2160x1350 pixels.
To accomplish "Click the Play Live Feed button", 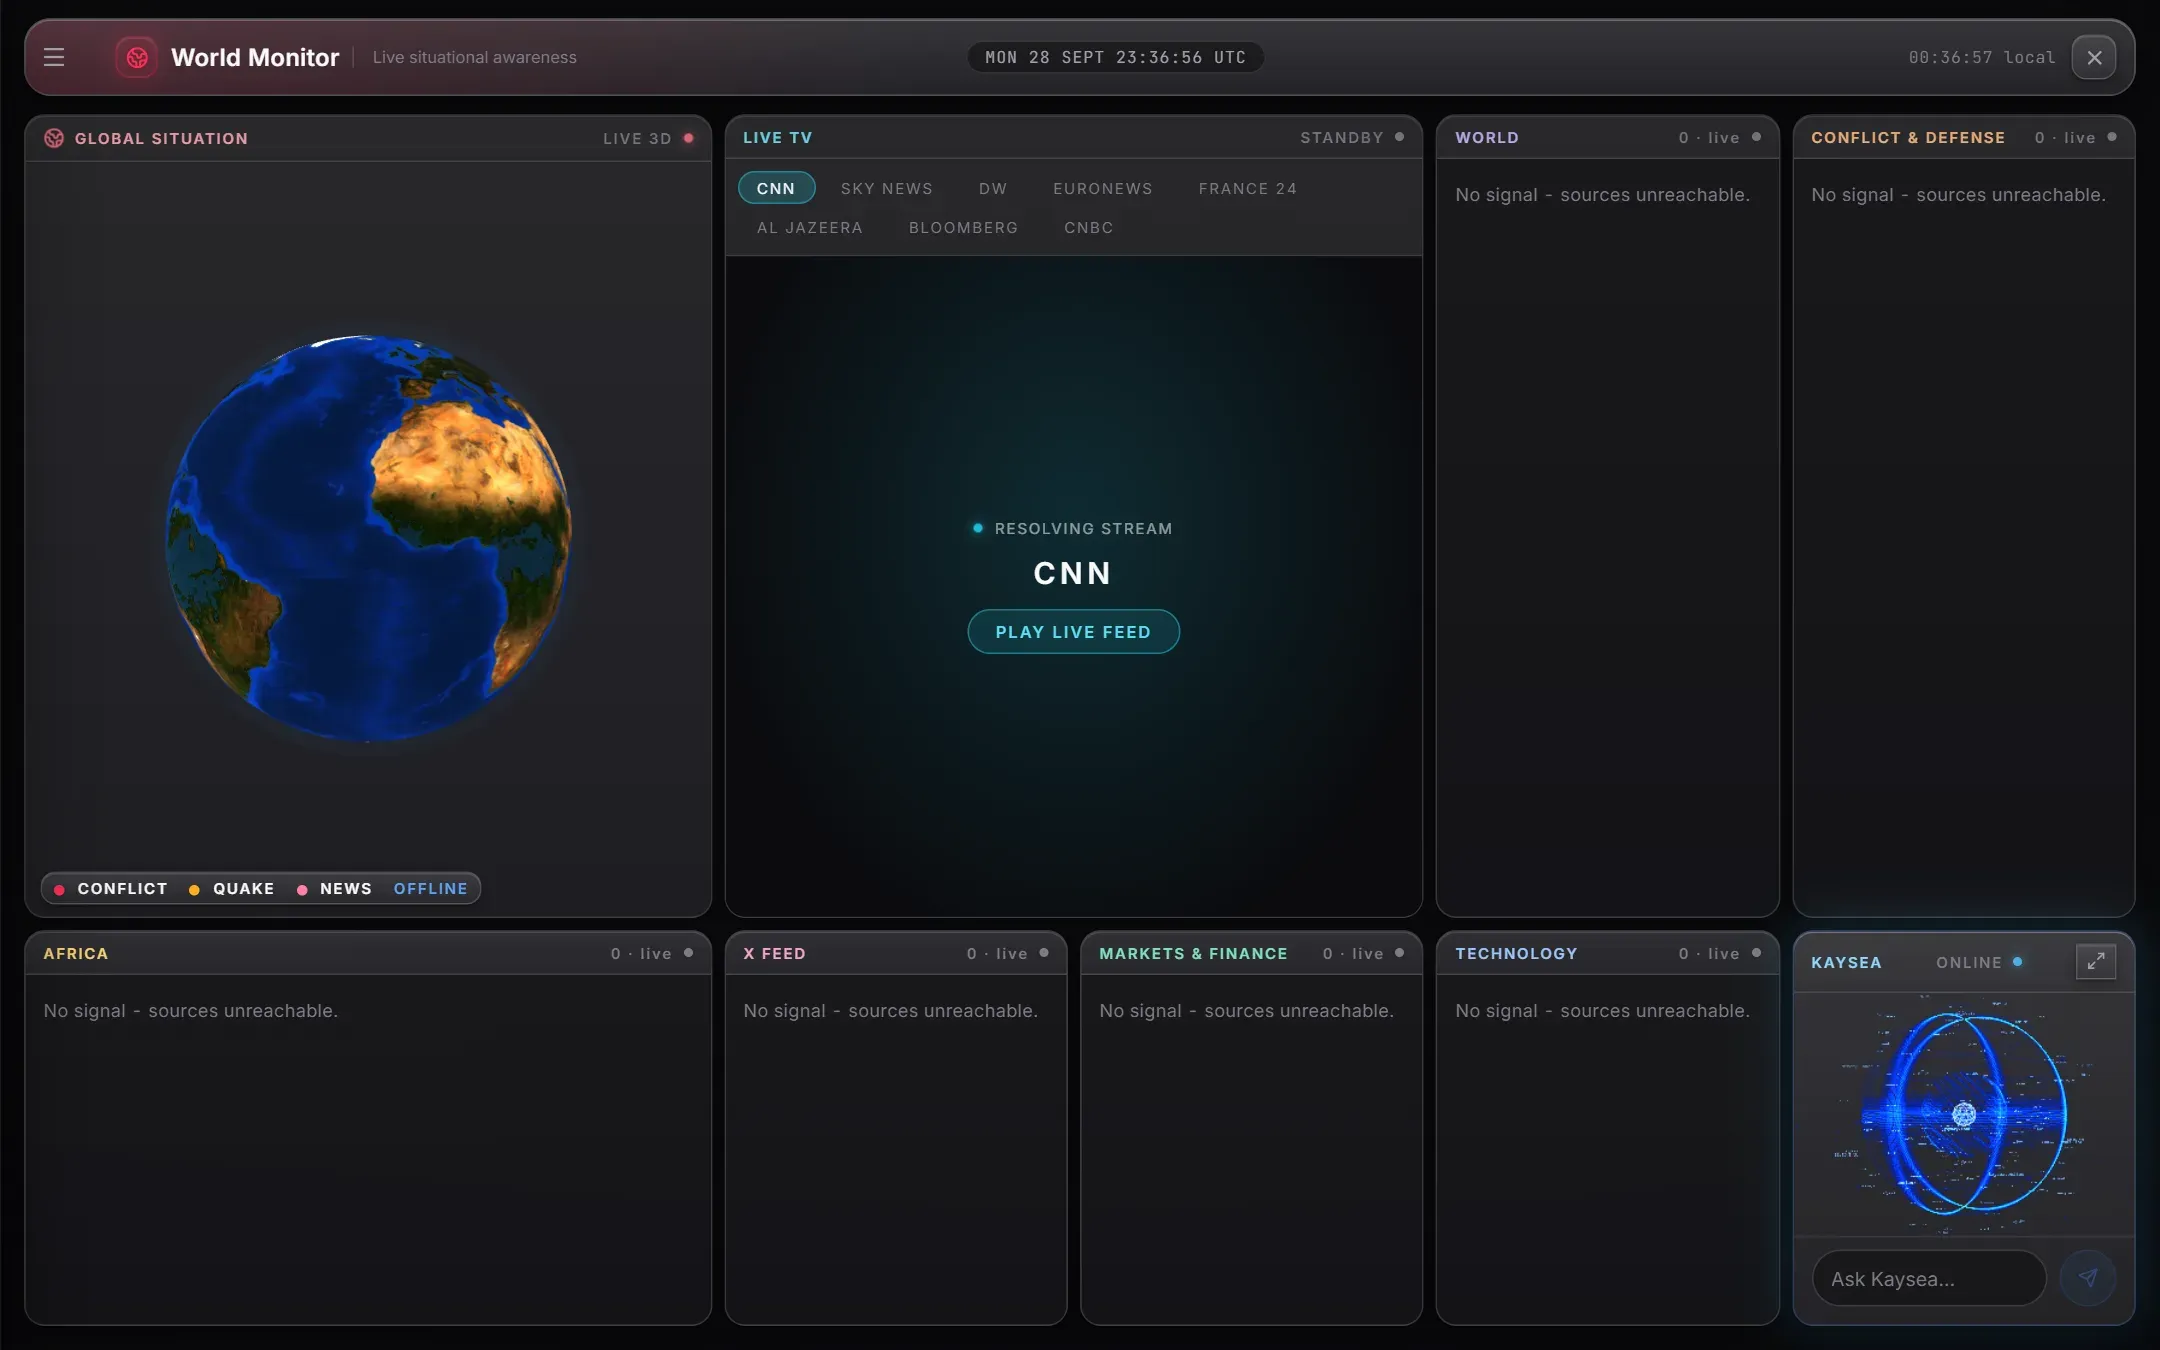I will 1073,631.
